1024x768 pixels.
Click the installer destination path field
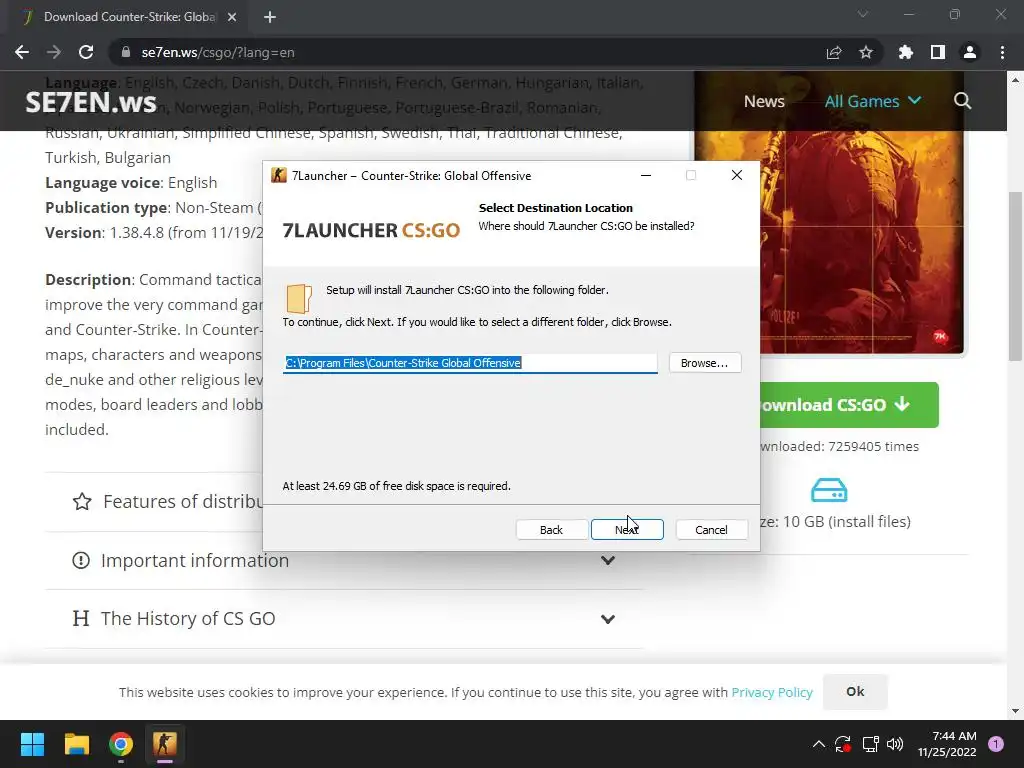click(x=470, y=363)
